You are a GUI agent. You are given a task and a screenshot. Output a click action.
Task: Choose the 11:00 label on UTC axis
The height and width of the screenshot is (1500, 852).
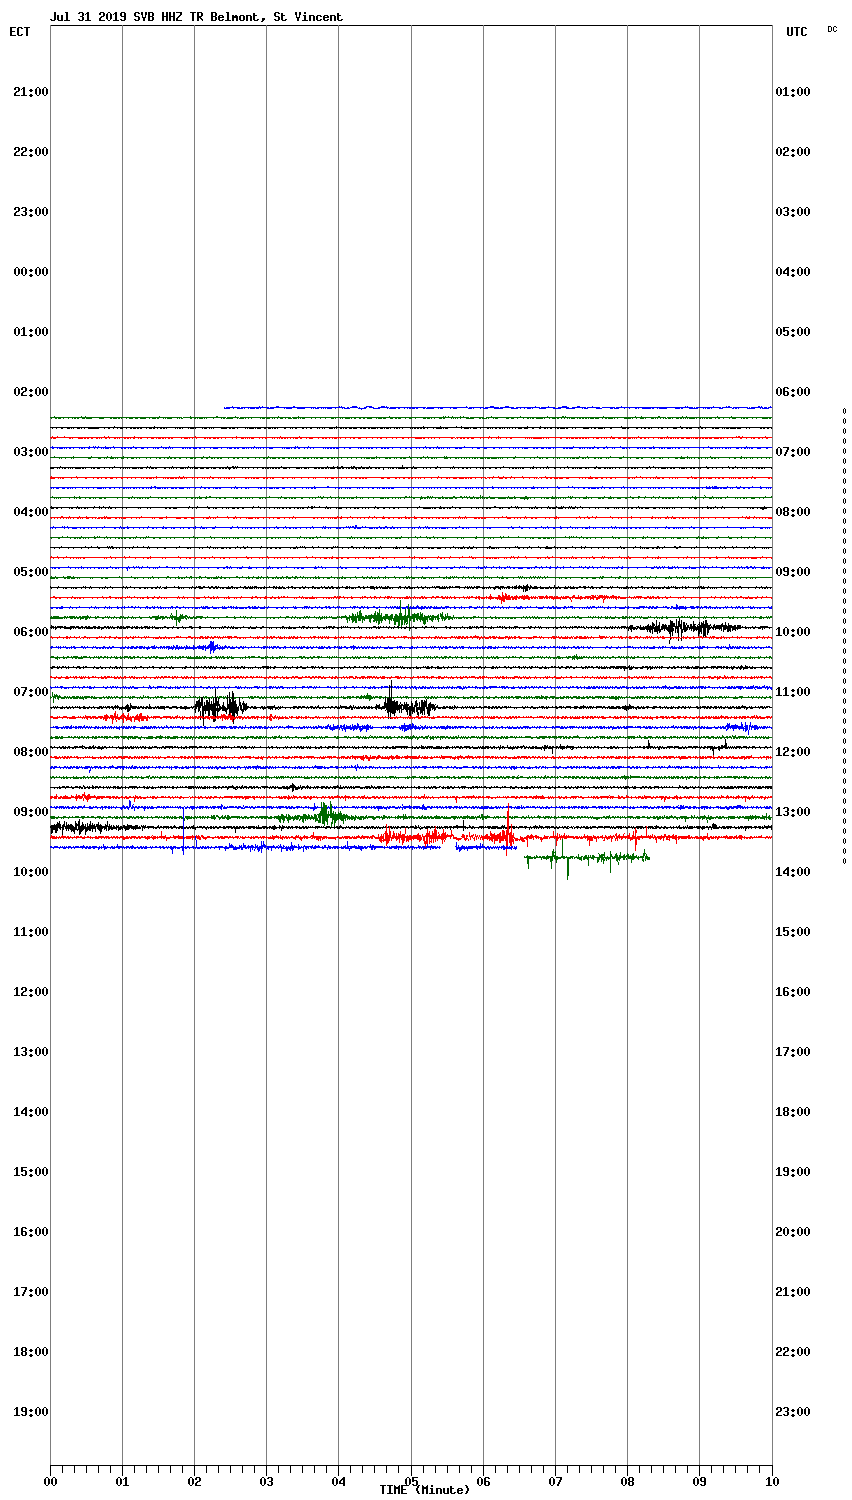point(793,692)
